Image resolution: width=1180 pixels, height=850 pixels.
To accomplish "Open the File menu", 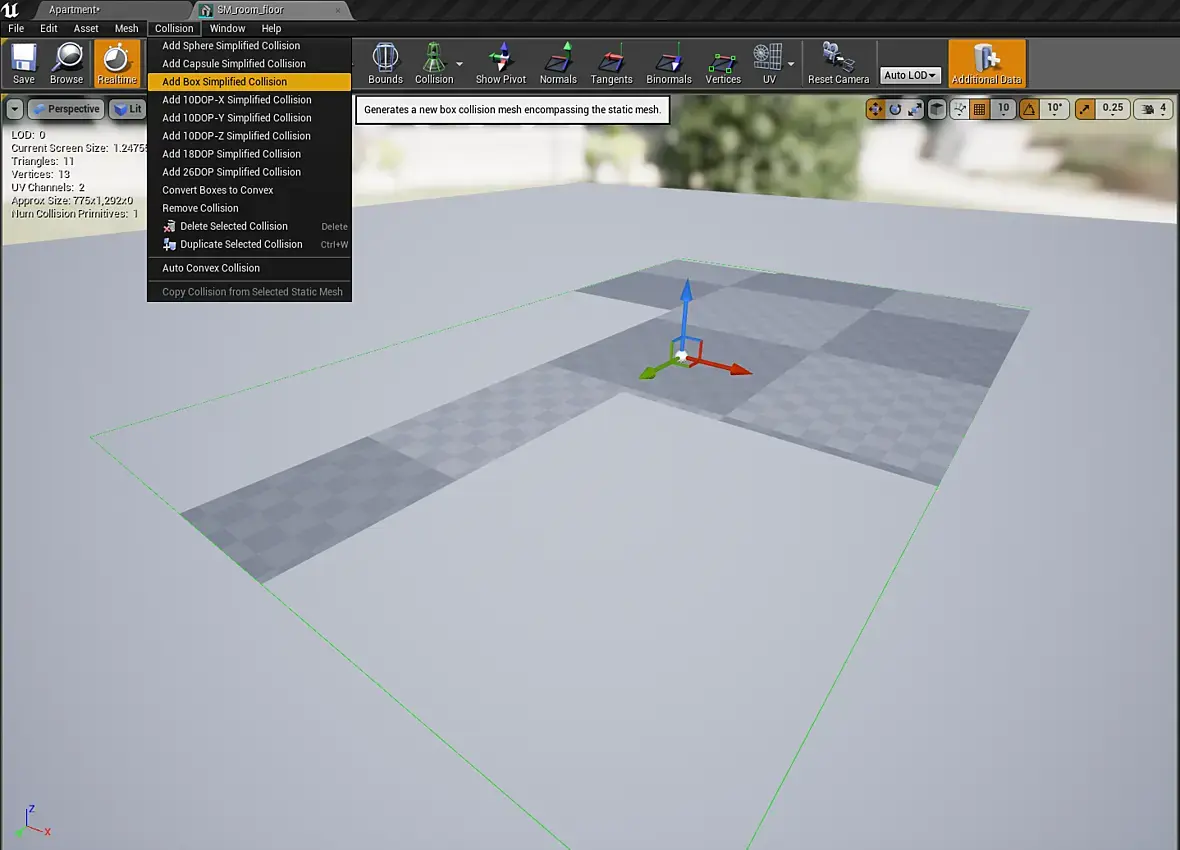I will click(x=16, y=29).
